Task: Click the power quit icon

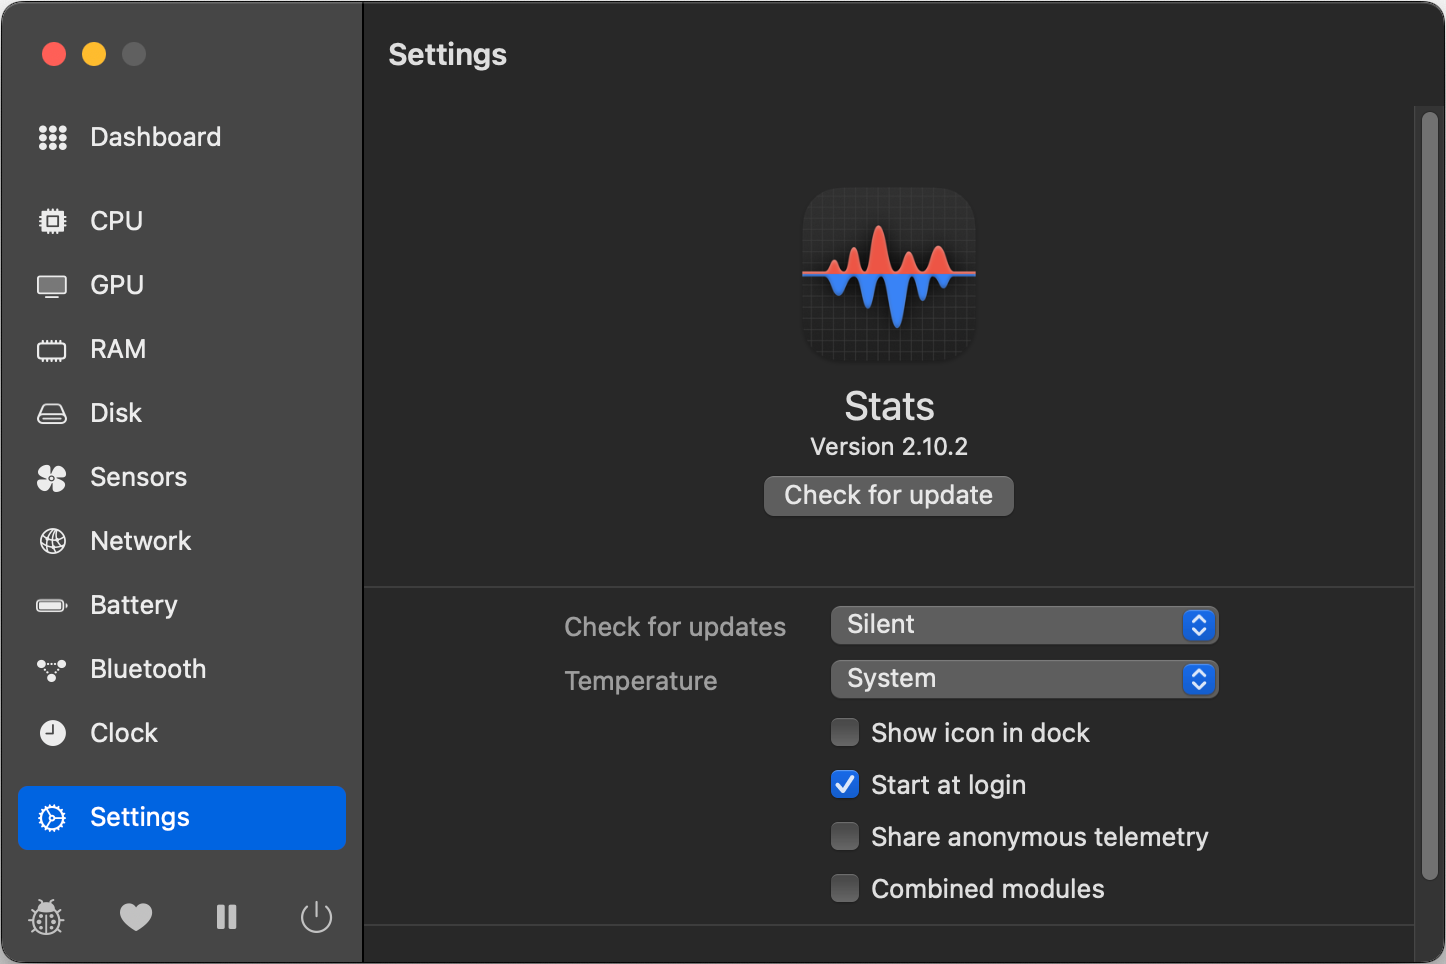Action: point(316,917)
